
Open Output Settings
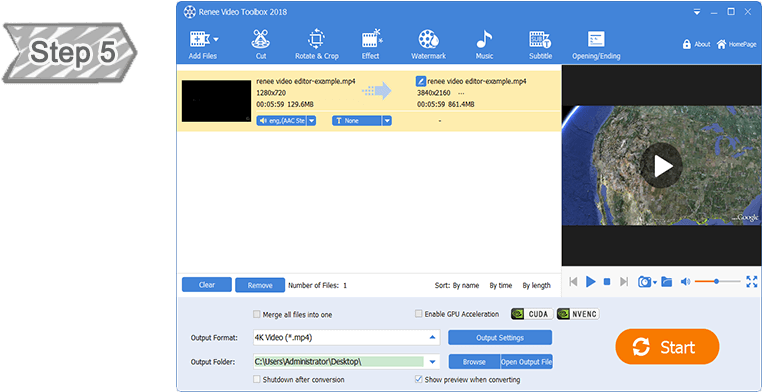500,338
